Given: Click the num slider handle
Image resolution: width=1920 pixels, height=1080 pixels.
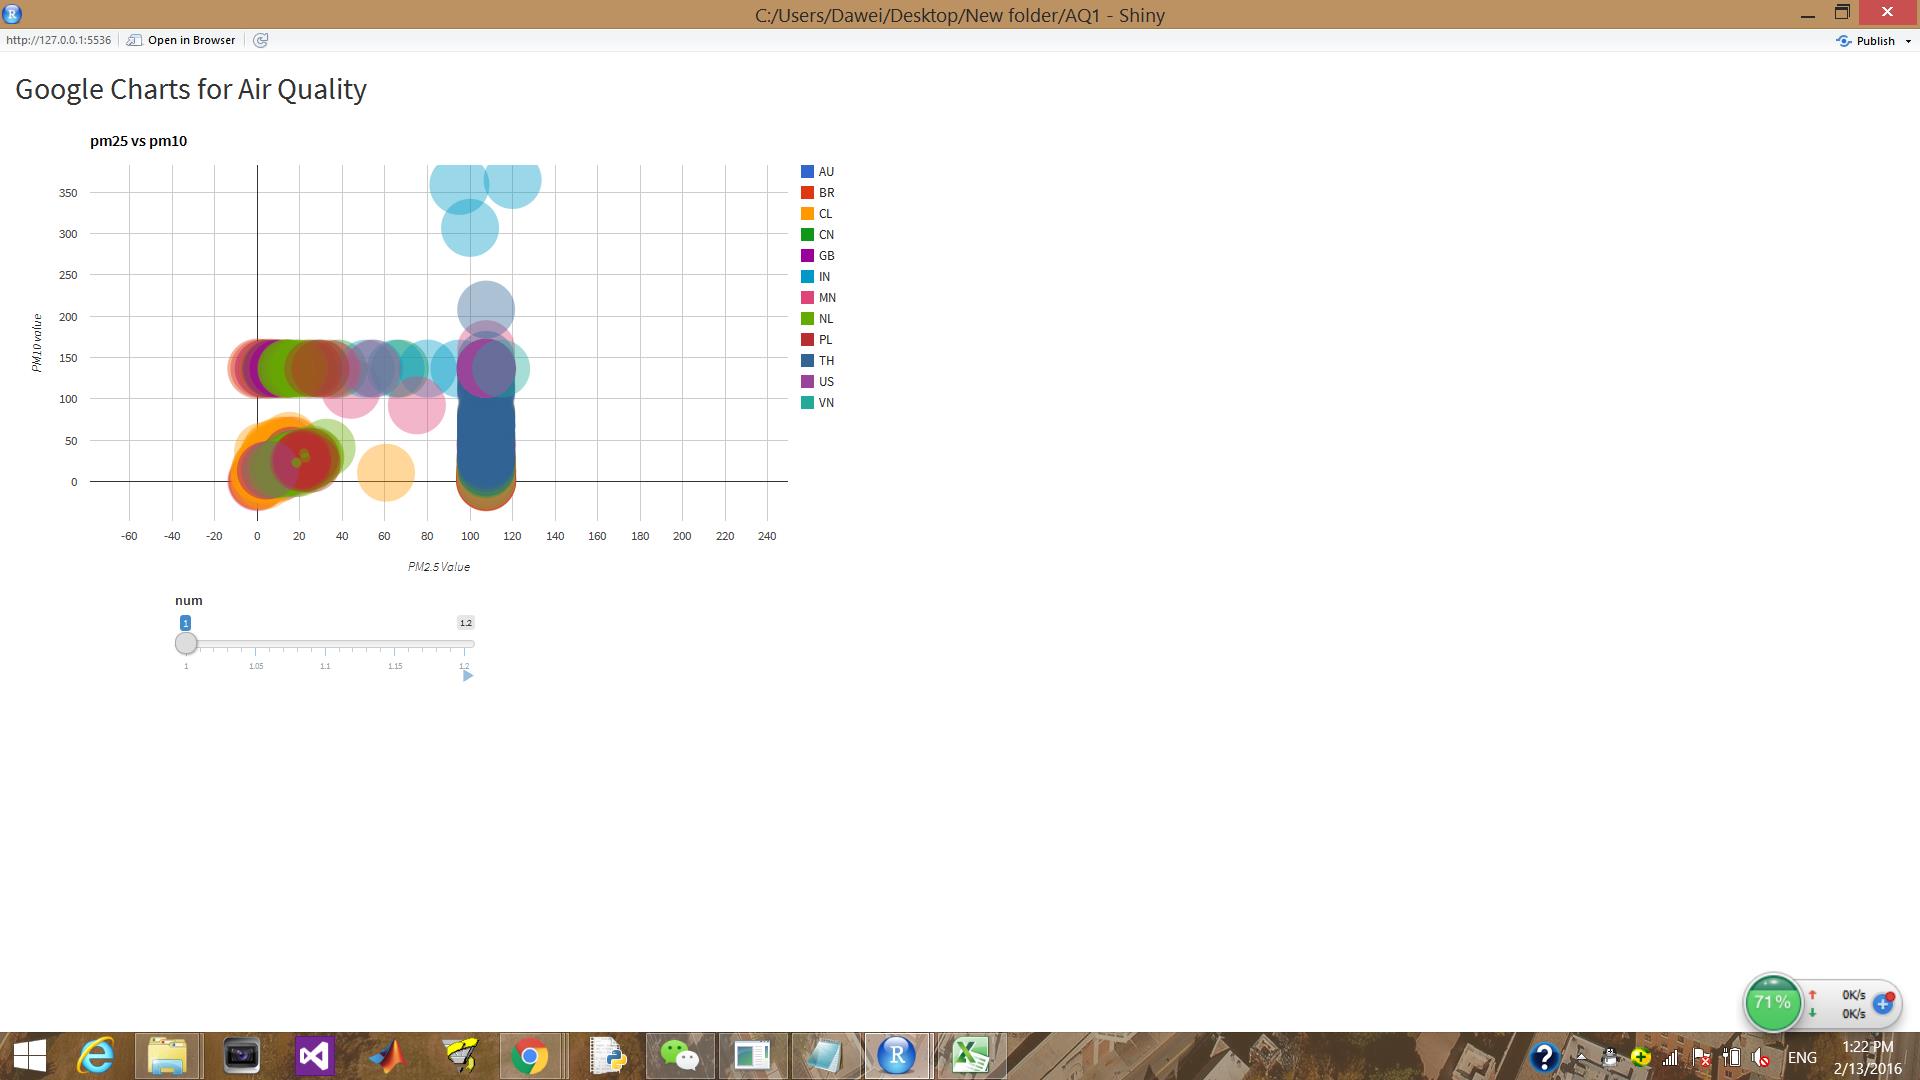Looking at the screenshot, I should 186,643.
